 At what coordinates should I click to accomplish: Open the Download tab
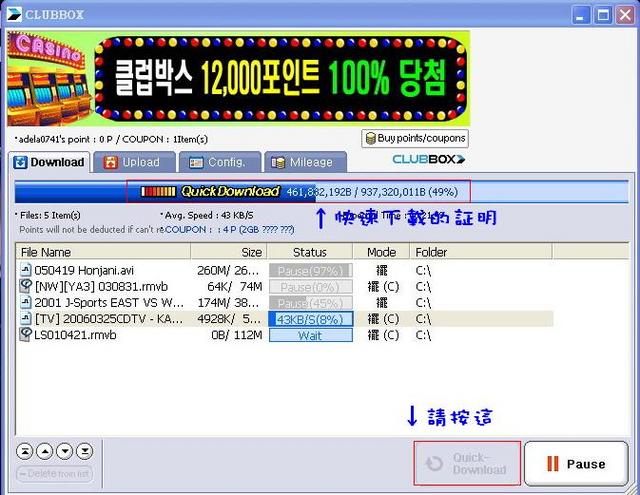coord(49,162)
